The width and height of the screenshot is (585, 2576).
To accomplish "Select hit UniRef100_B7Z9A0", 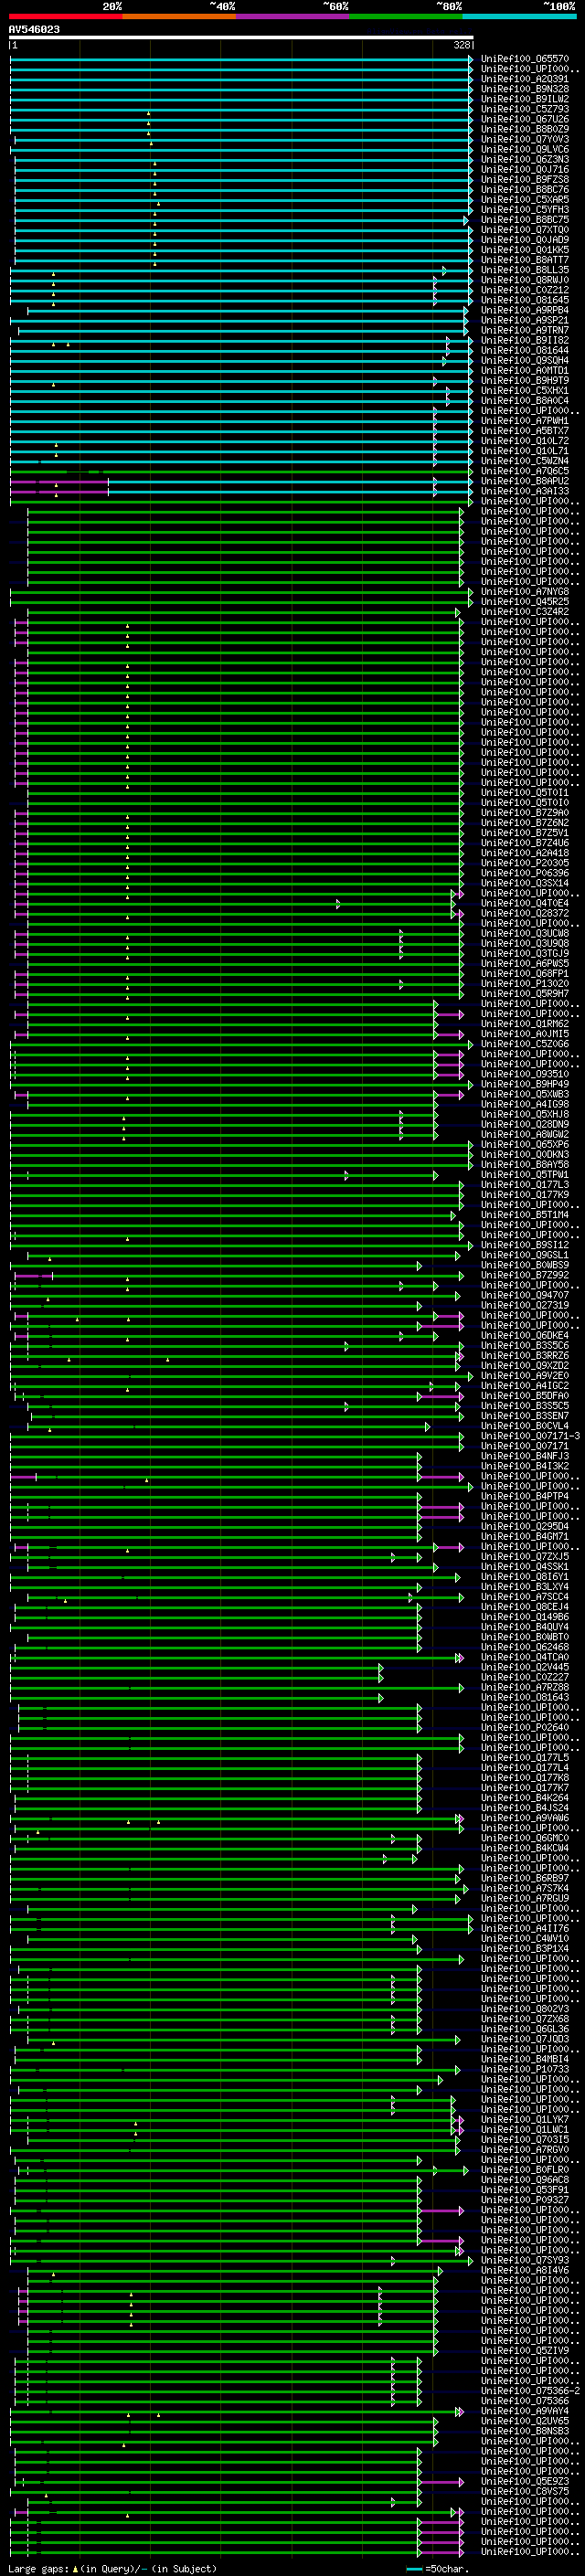I will coord(525,812).
